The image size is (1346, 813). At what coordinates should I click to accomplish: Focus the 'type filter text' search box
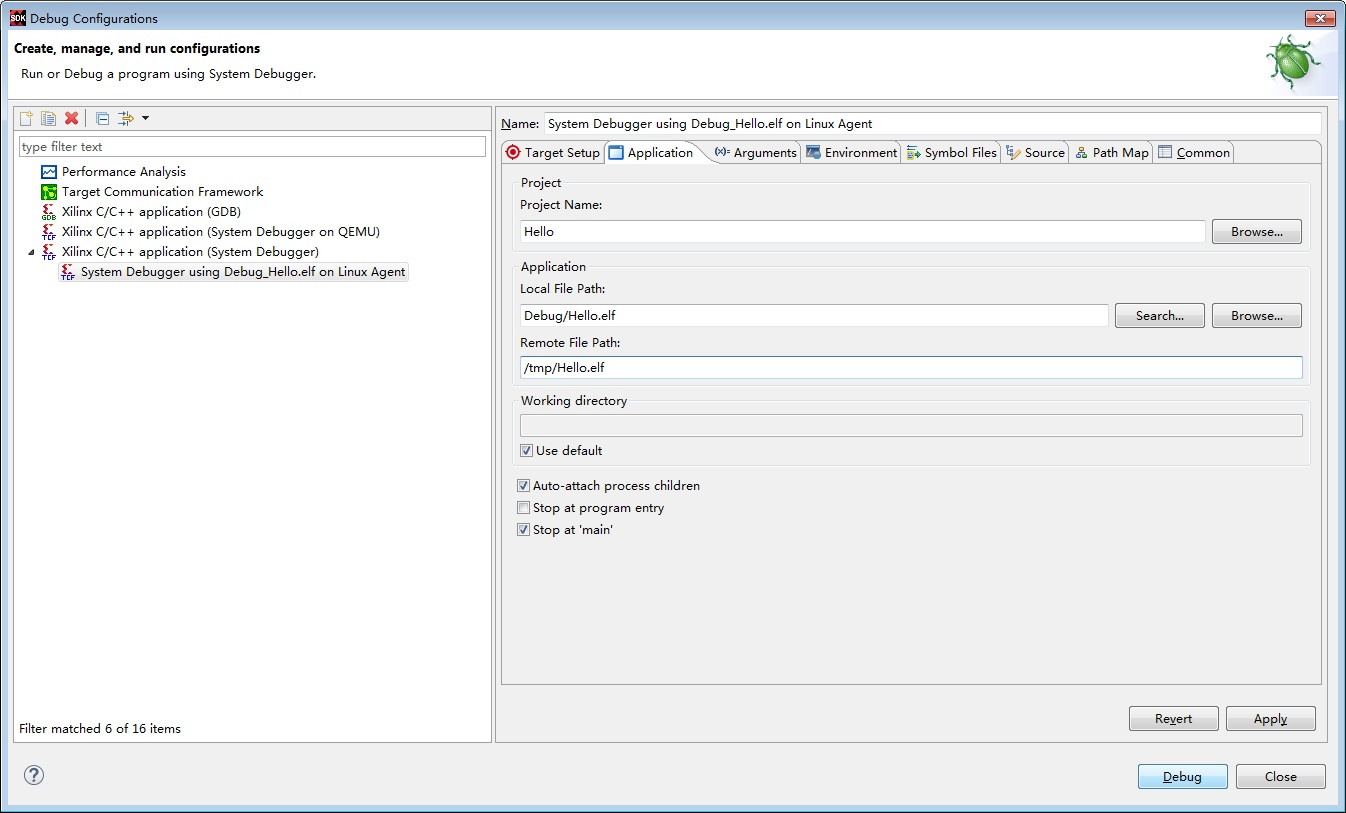[252, 147]
